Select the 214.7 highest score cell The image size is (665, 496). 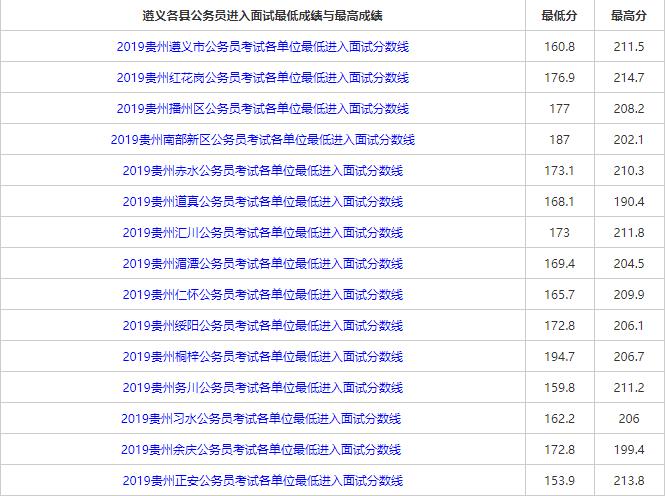click(x=628, y=77)
